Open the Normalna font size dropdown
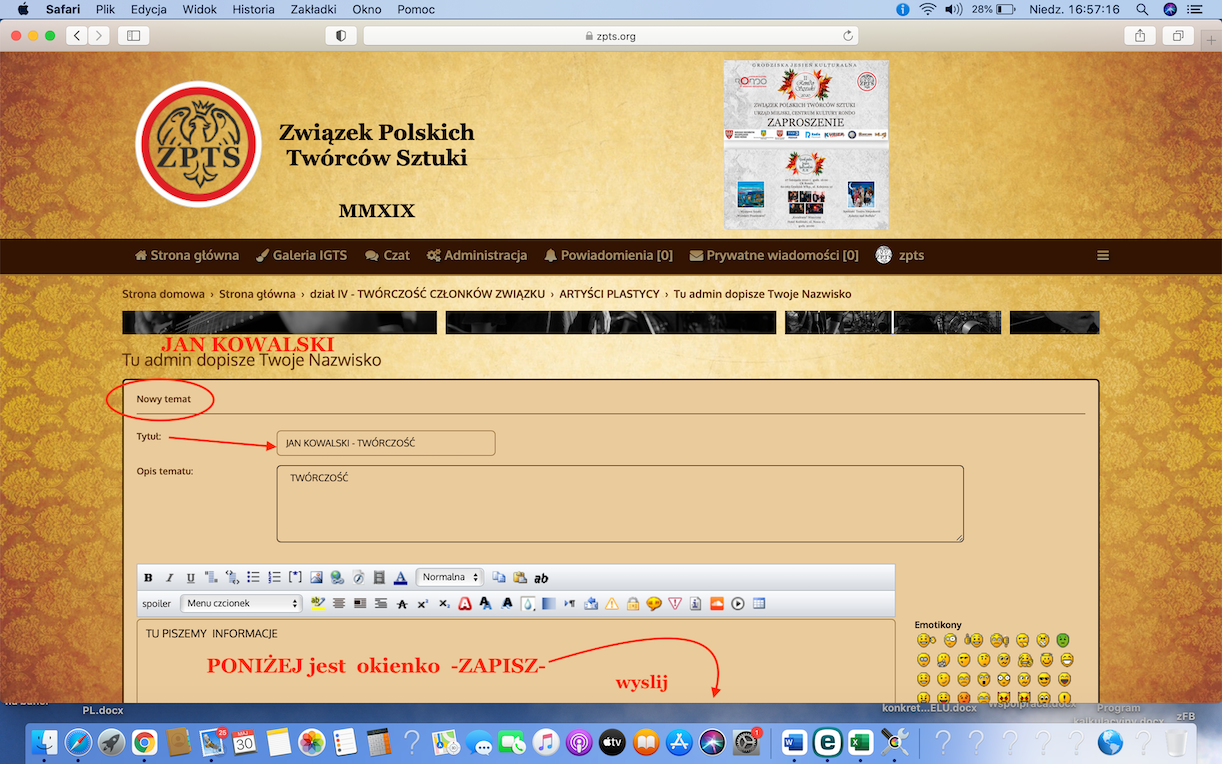The width and height of the screenshot is (1222, 764). click(449, 578)
